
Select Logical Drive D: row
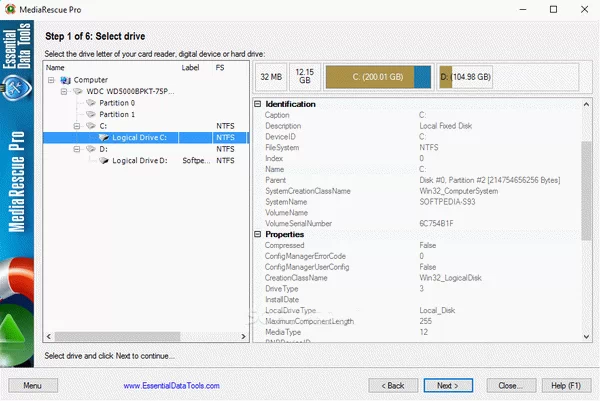146,160
